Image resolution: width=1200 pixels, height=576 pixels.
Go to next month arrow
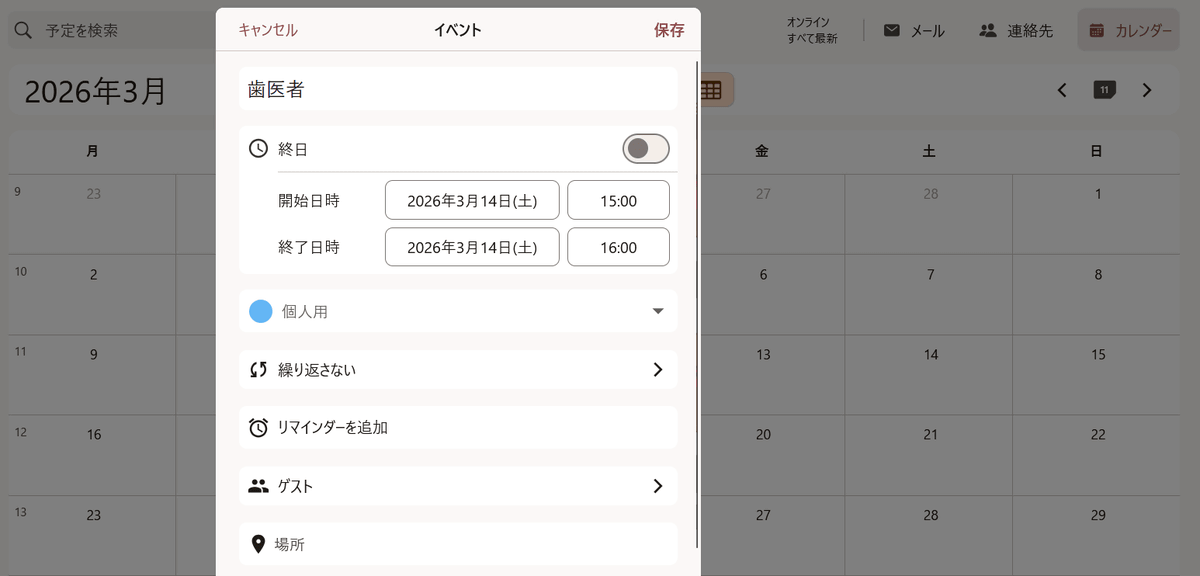click(x=1147, y=90)
